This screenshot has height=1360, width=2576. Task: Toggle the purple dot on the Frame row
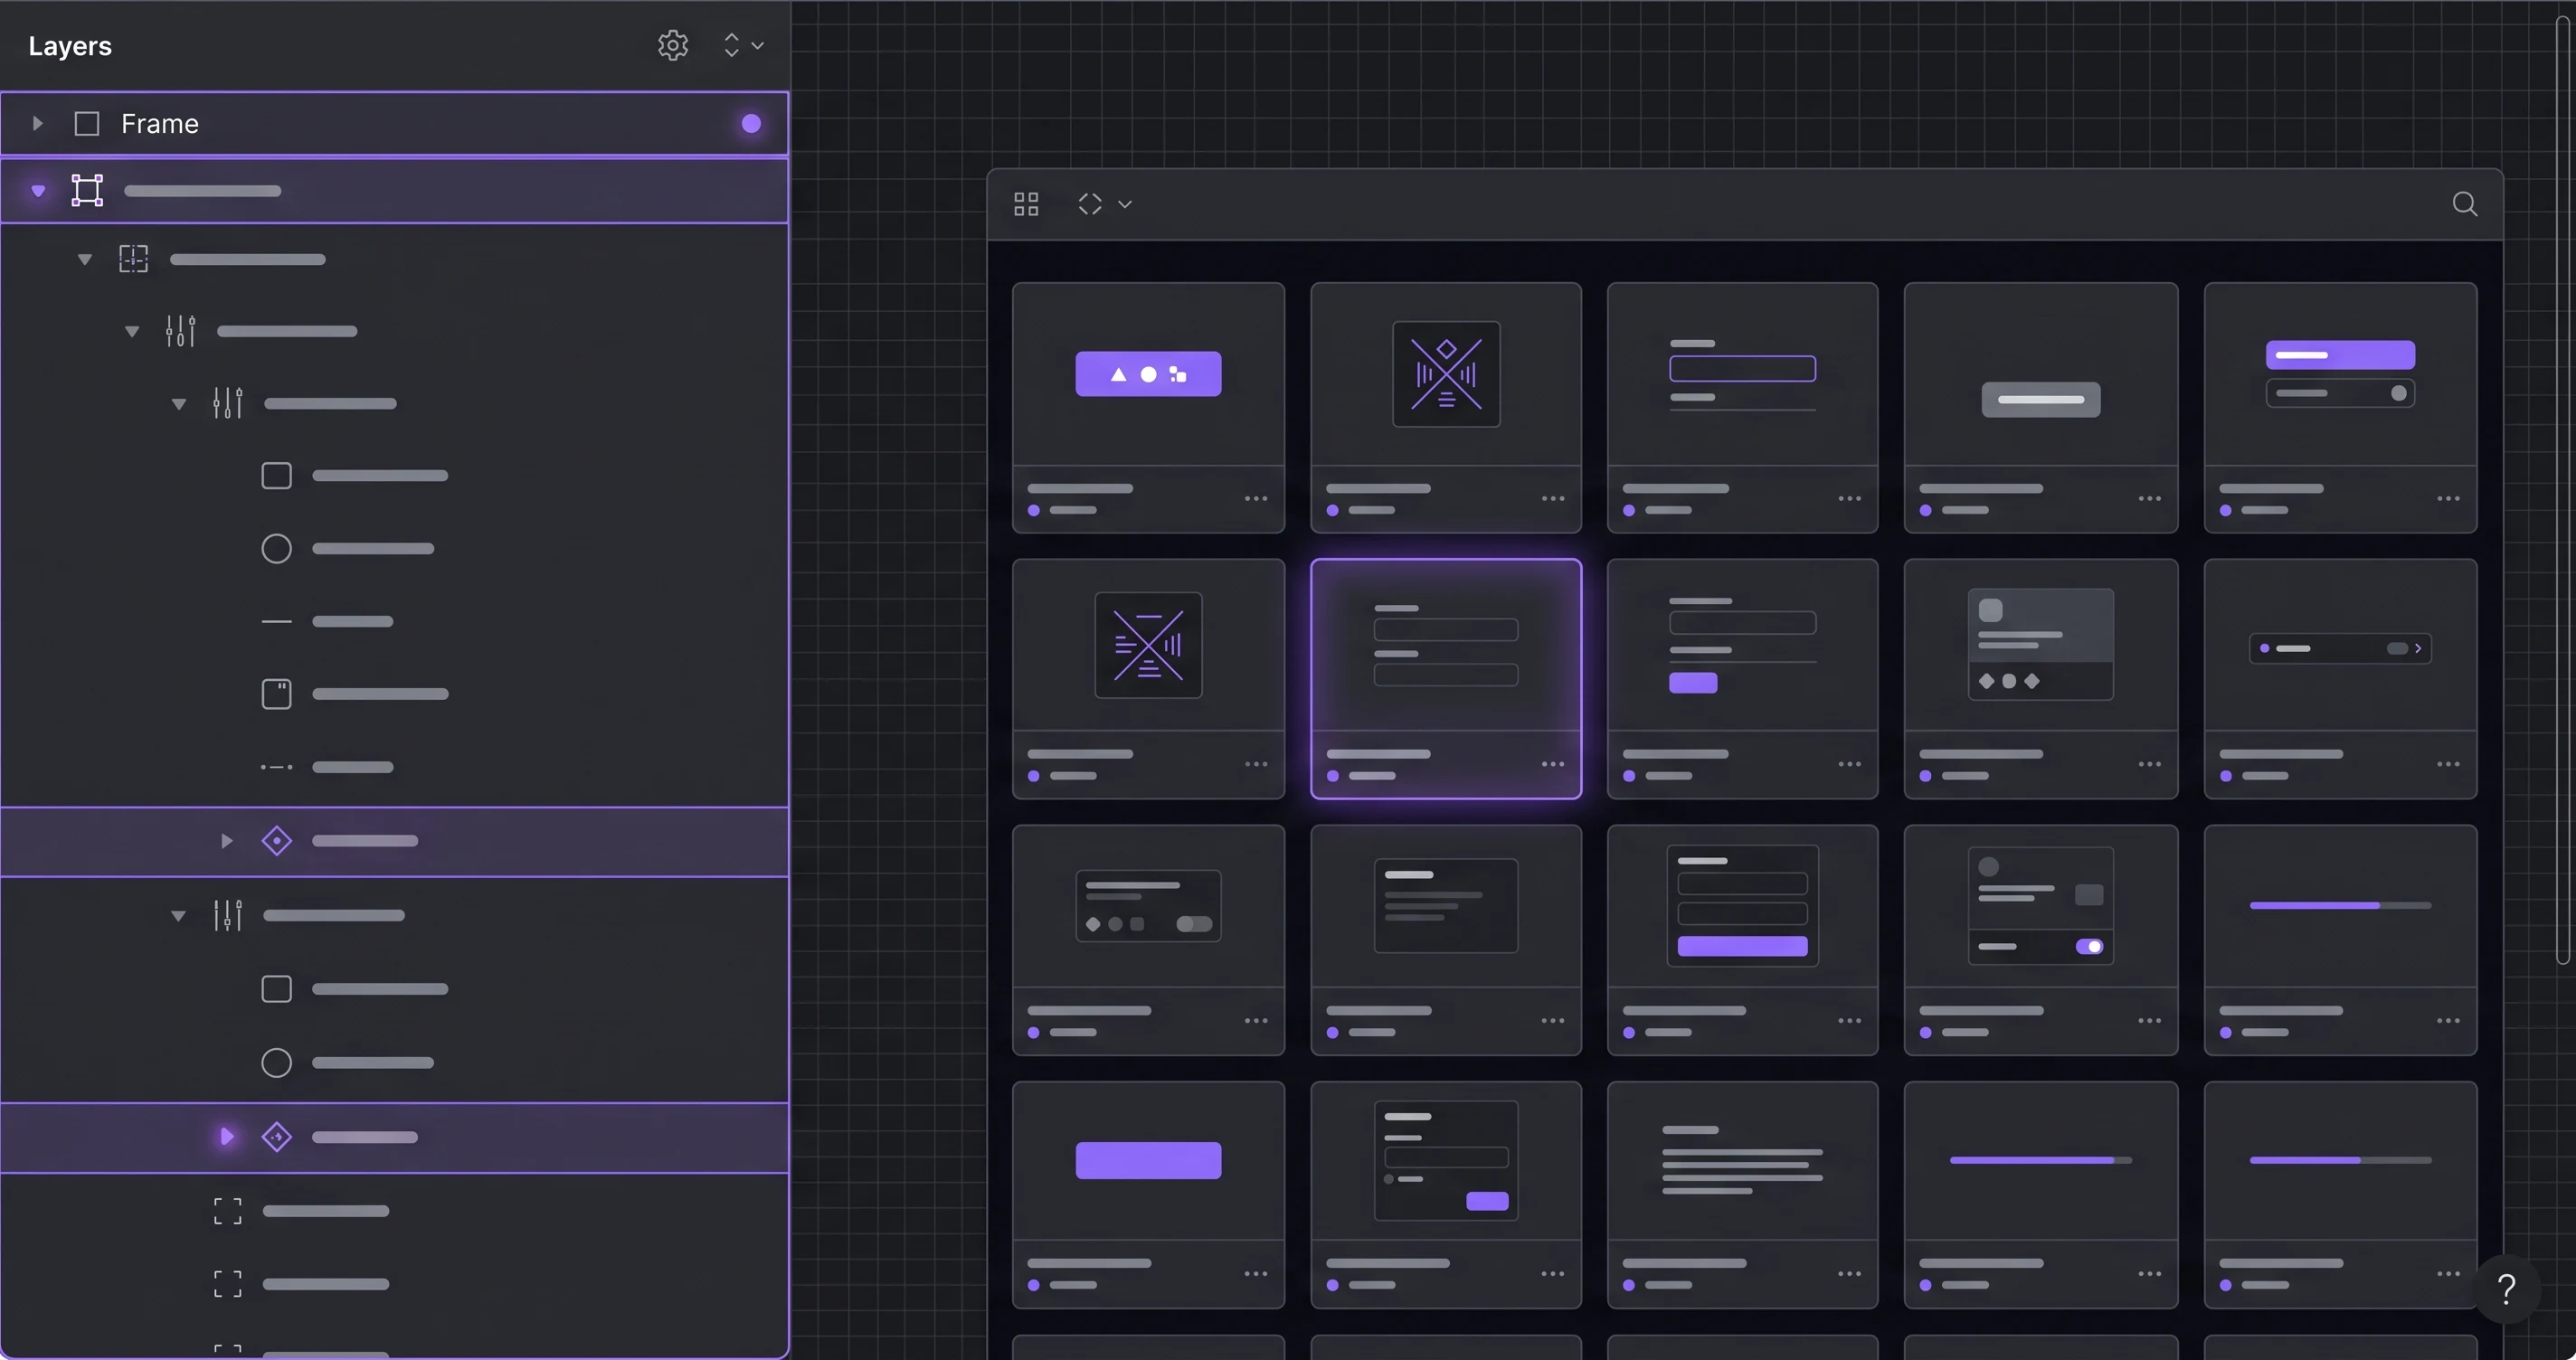pos(751,123)
